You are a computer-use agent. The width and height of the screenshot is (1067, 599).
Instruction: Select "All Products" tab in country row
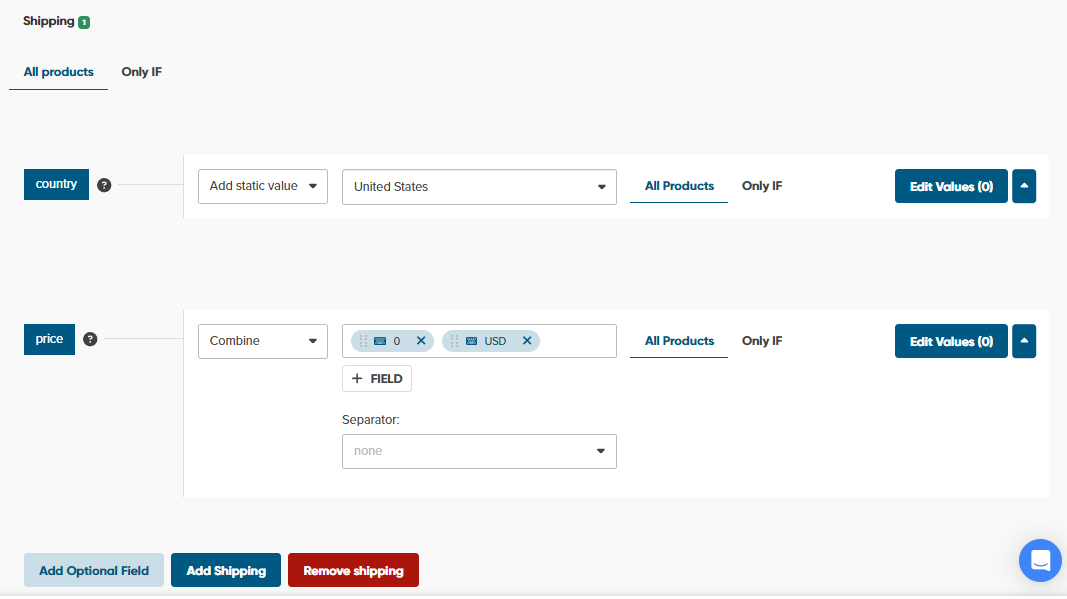(679, 186)
